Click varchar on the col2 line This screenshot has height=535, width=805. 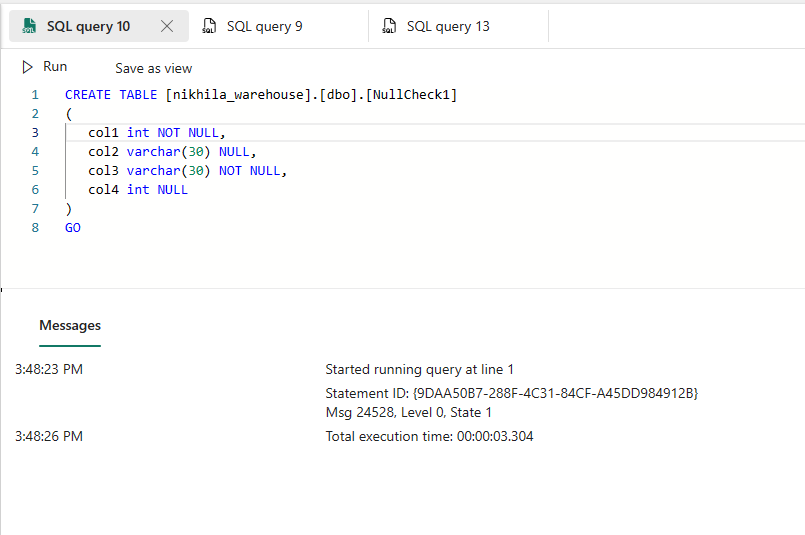click(x=154, y=152)
